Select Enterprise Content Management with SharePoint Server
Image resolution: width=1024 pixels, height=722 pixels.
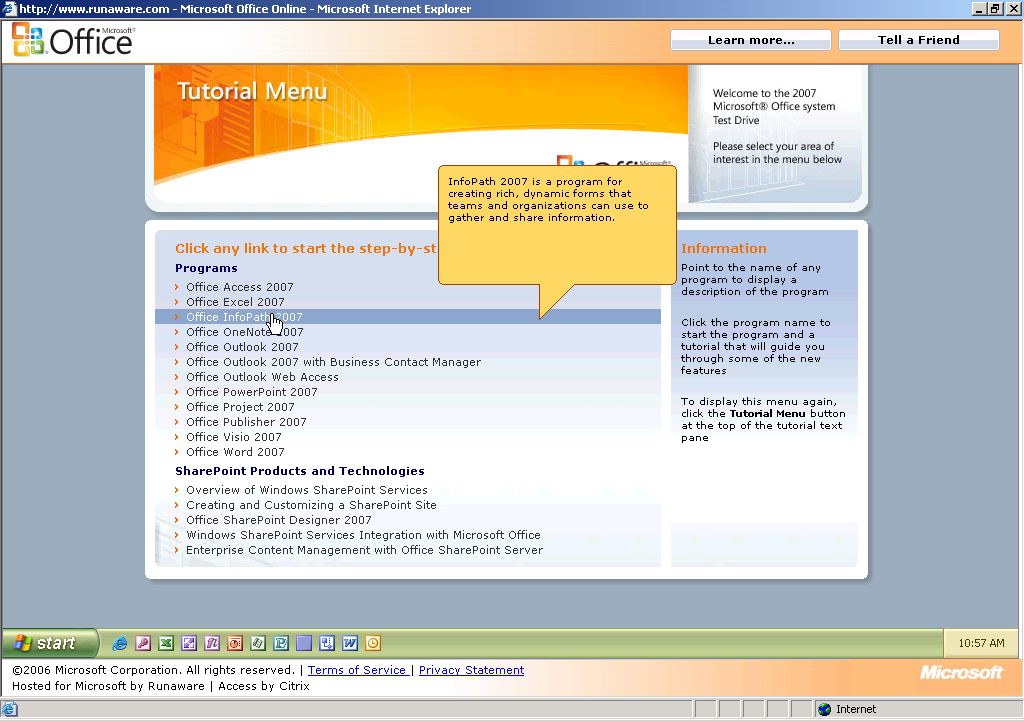tap(364, 550)
